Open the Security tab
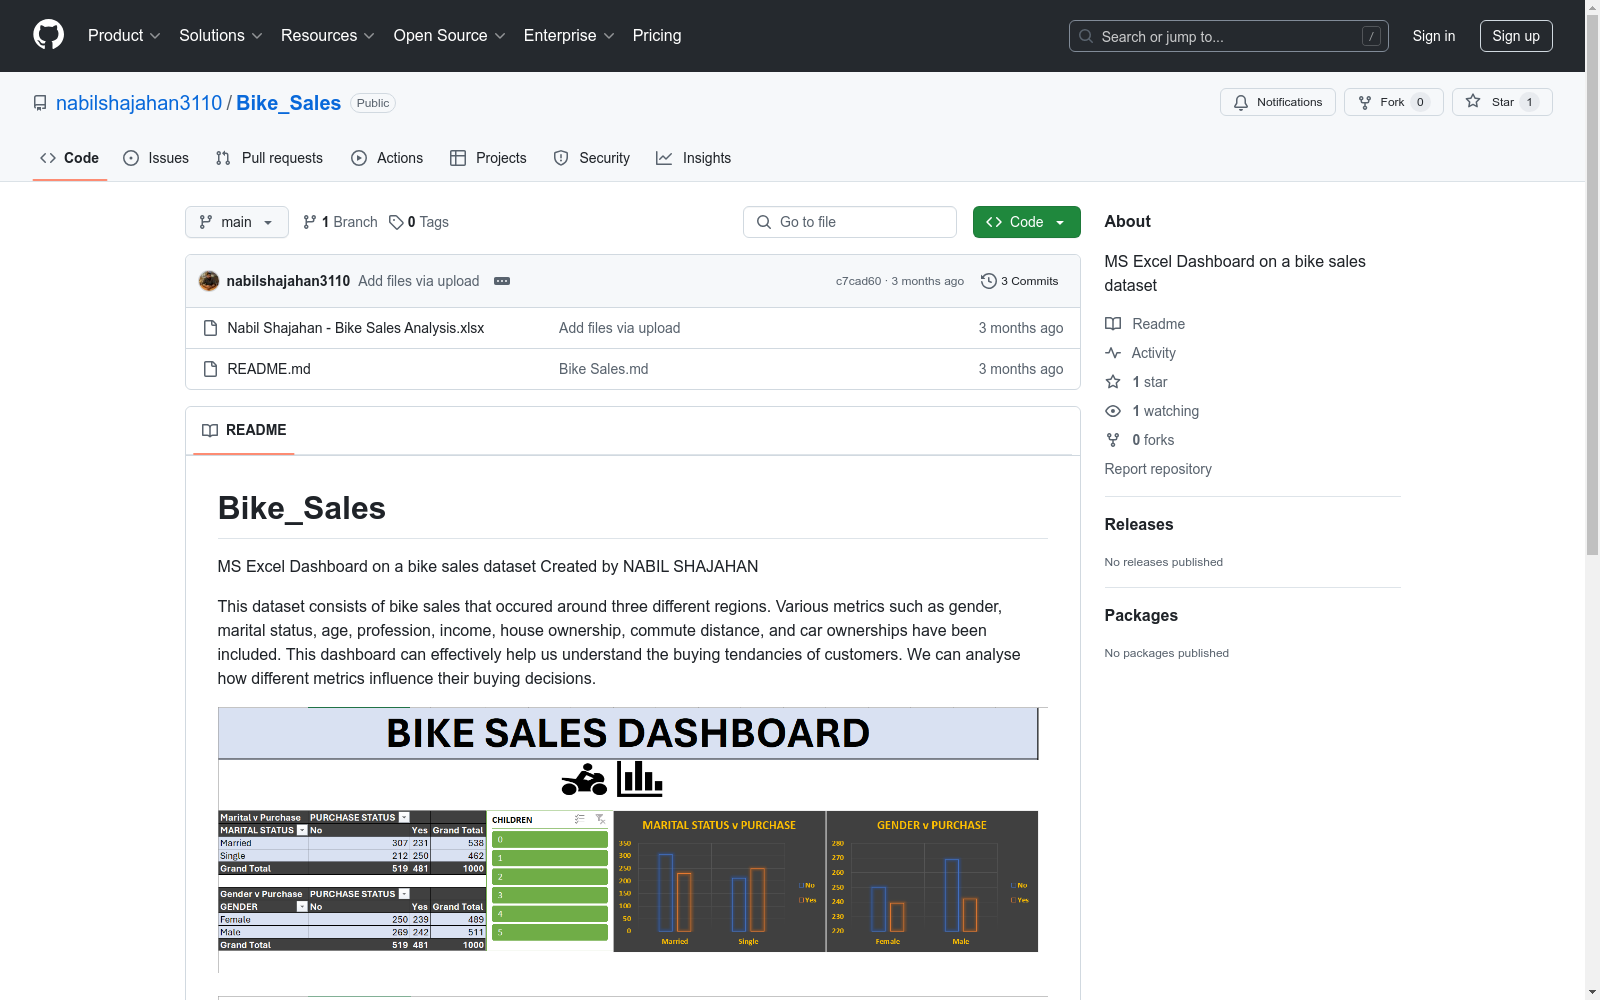The height and width of the screenshot is (1000, 1600). (592, 158)
